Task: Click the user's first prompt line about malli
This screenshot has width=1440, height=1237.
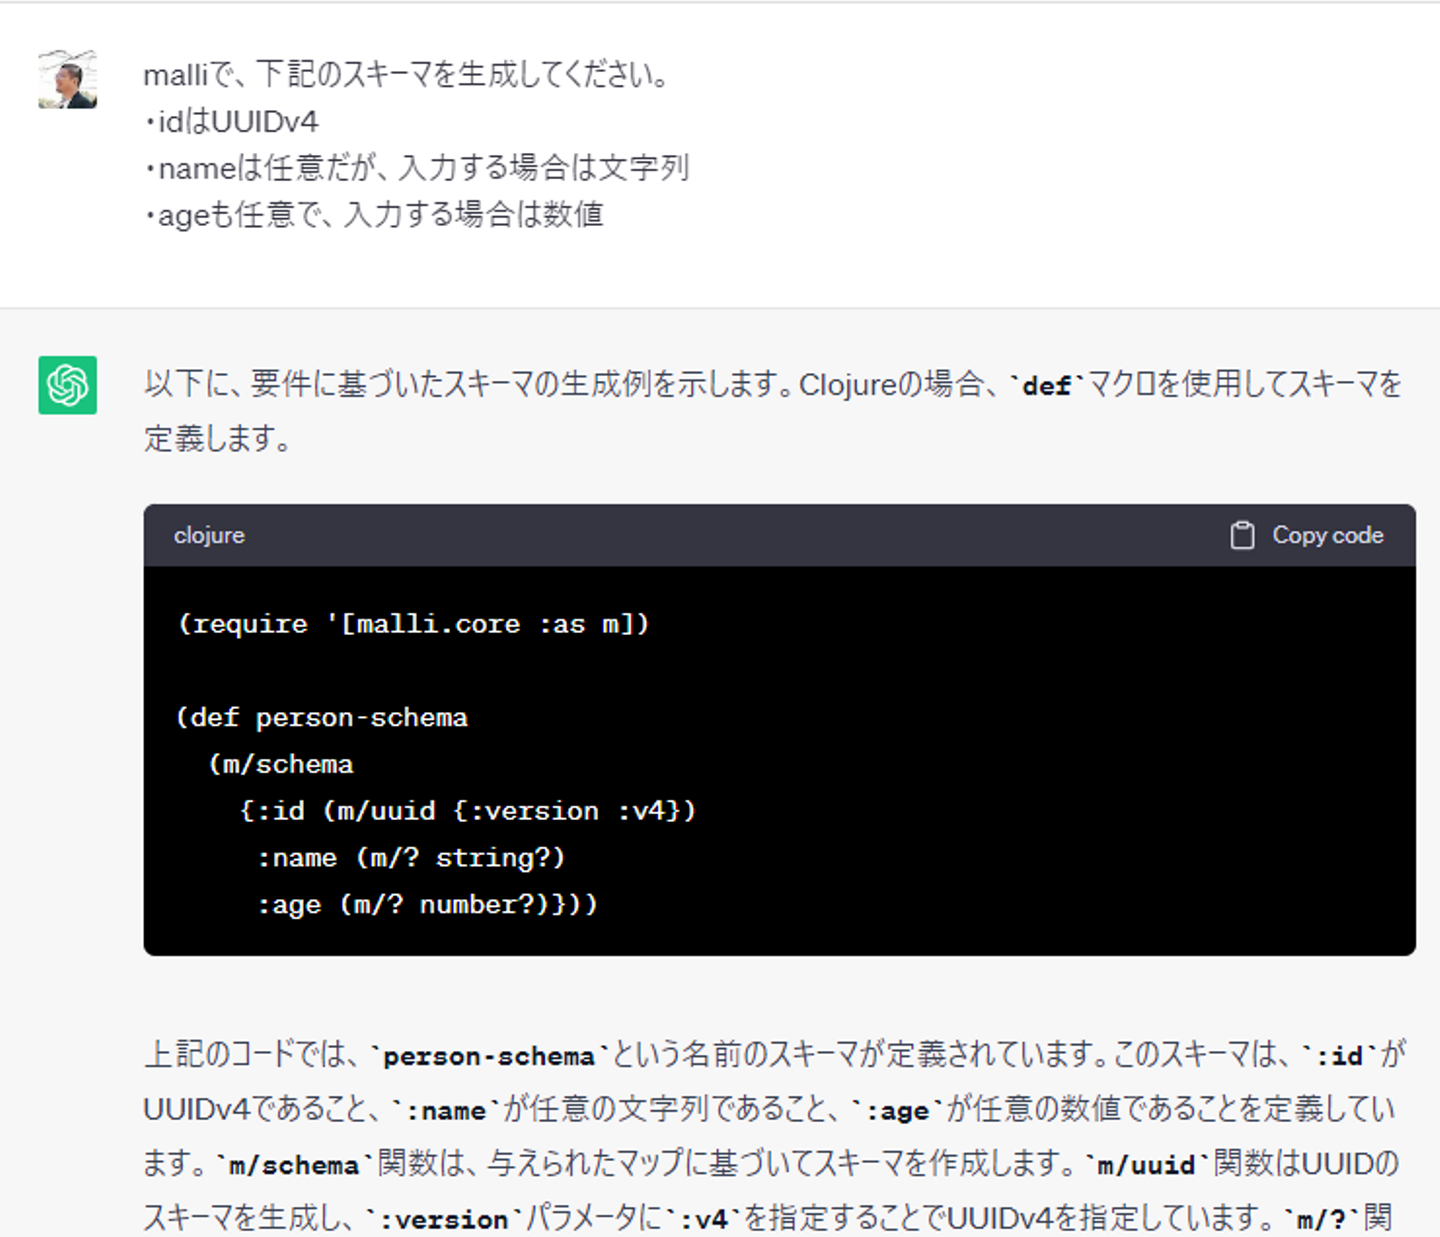Action: tap(407, 75)
